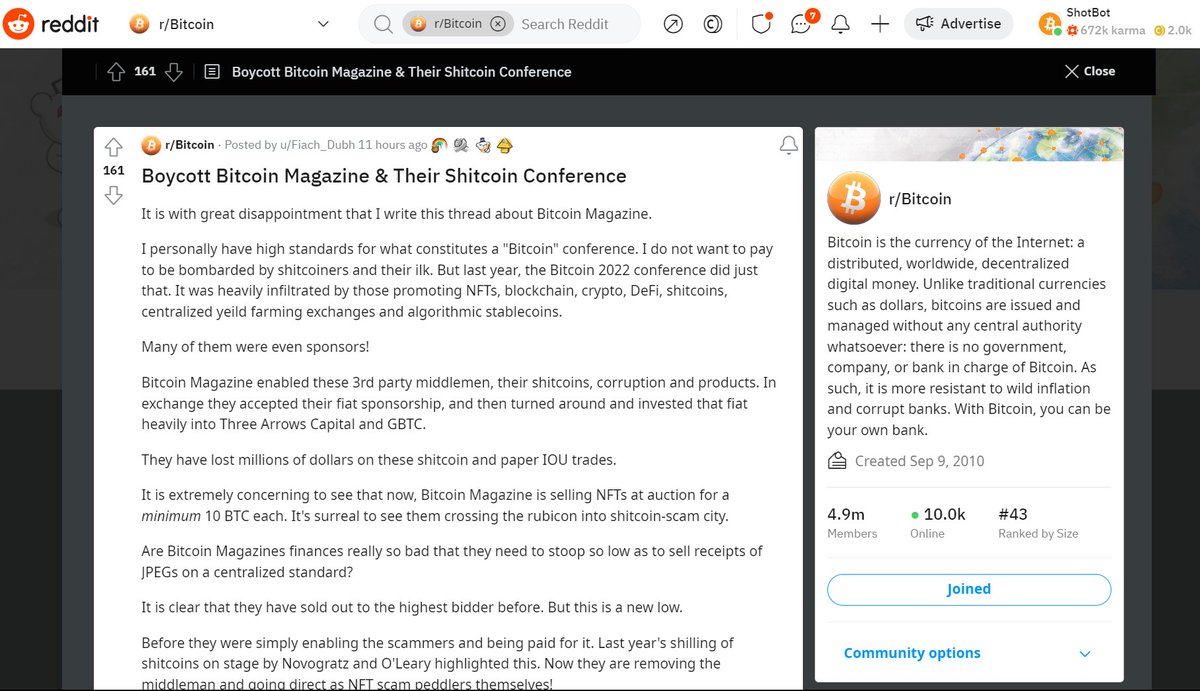Screen dimensions: 1200x691
Task: Click the third award icon
Action: (x=483, y=146)
